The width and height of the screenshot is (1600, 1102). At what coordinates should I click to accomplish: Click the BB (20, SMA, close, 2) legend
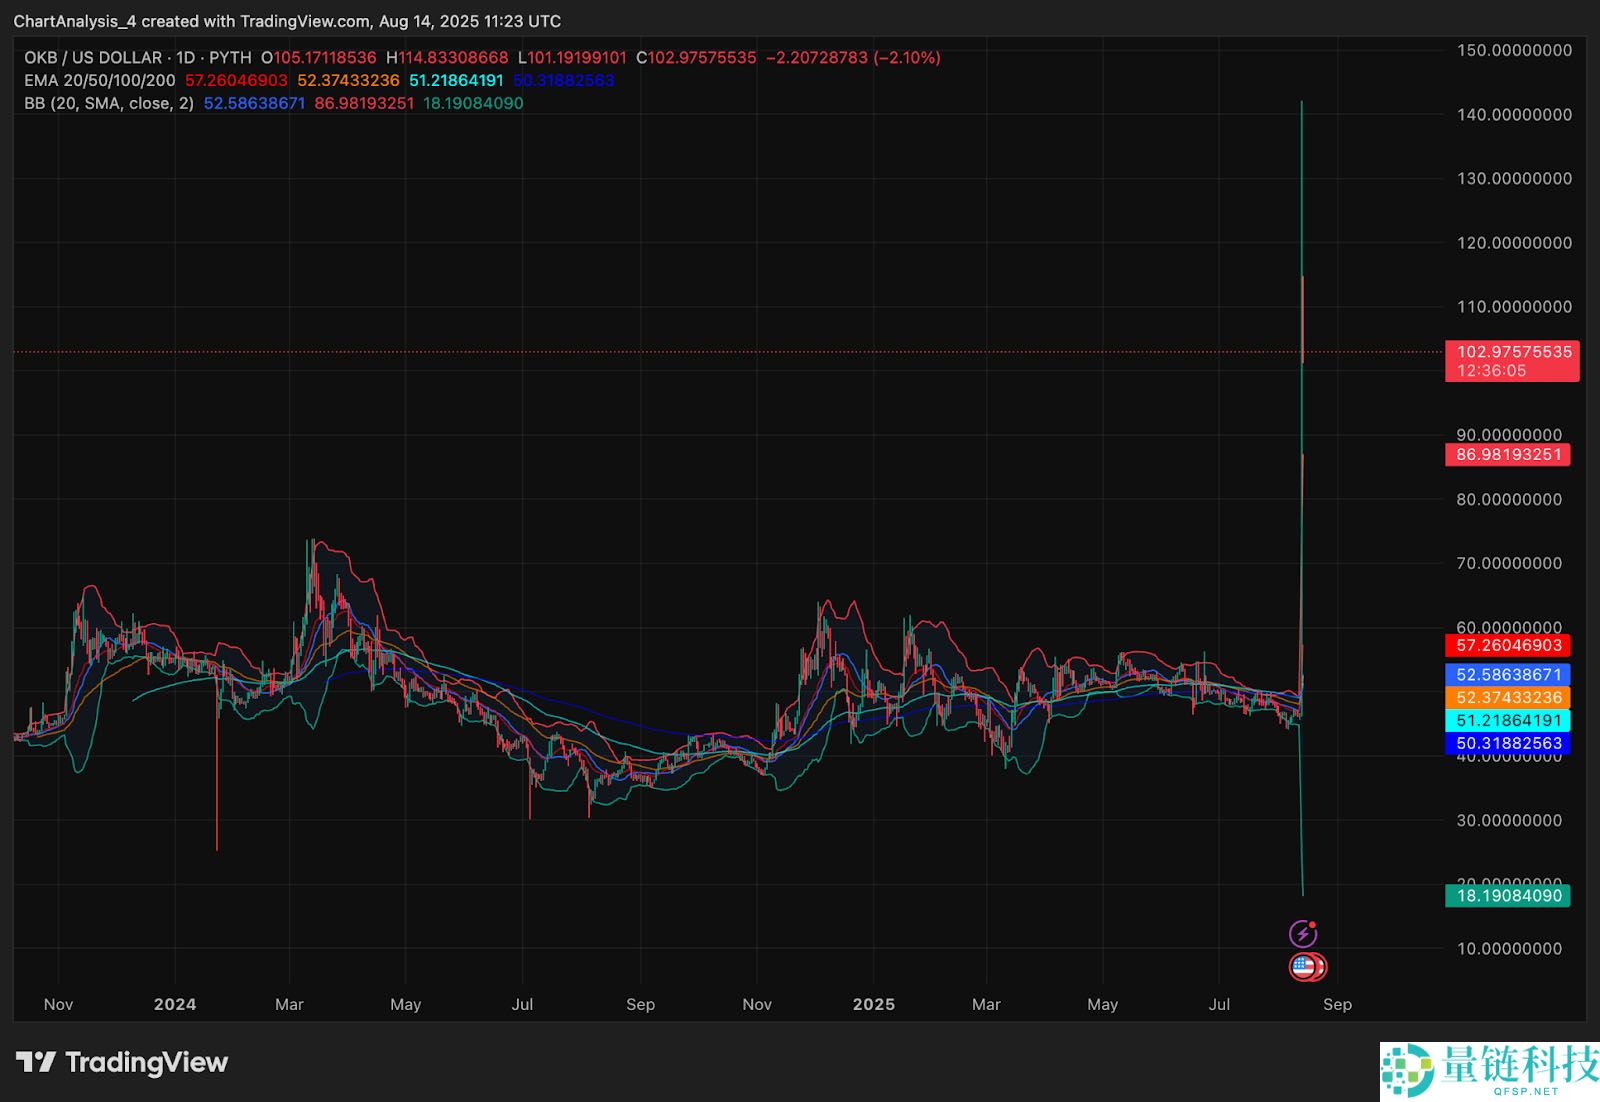click(109, 103)
